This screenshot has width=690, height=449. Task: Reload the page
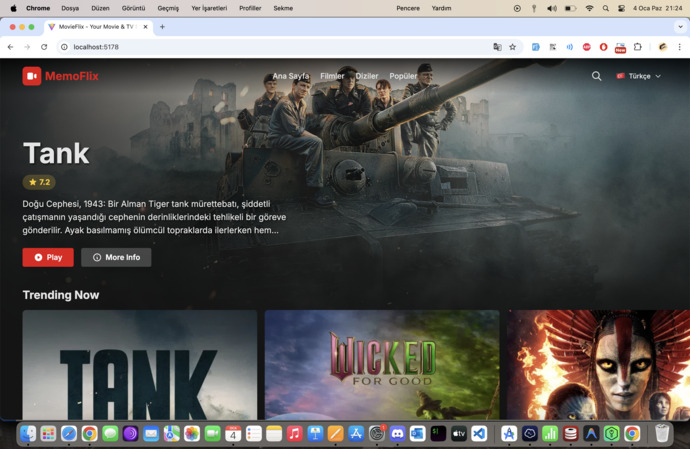coord(44,47)
